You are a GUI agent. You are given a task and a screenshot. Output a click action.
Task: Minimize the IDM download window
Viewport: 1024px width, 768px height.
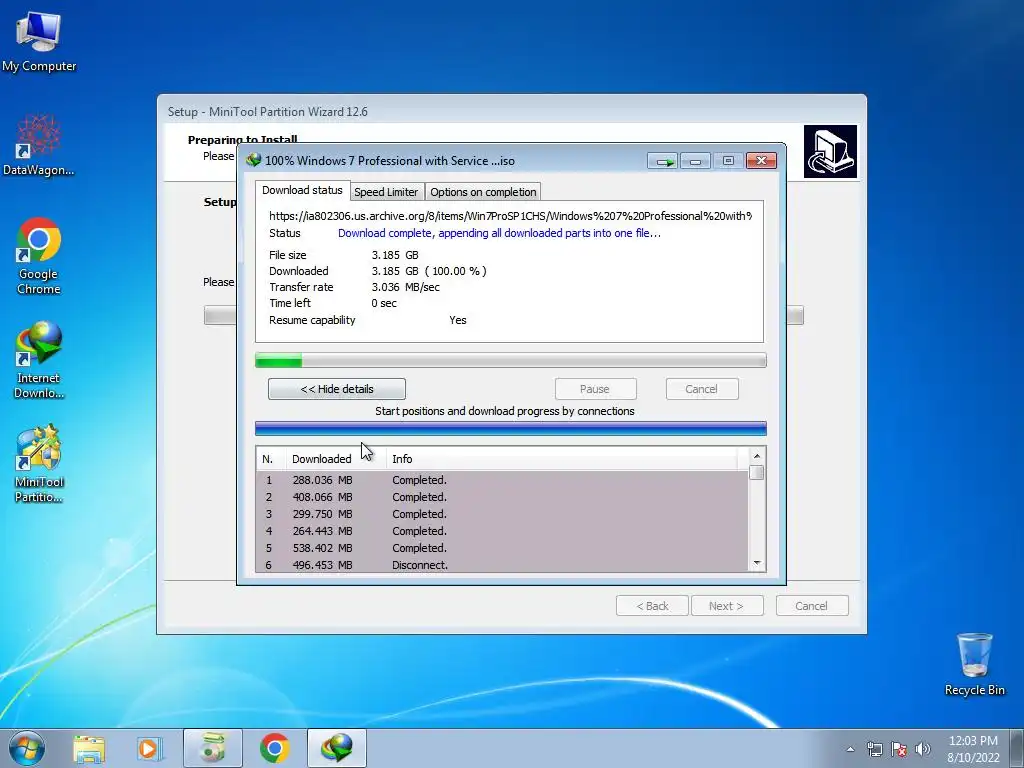pyautogui.click(x=696, y=161)
